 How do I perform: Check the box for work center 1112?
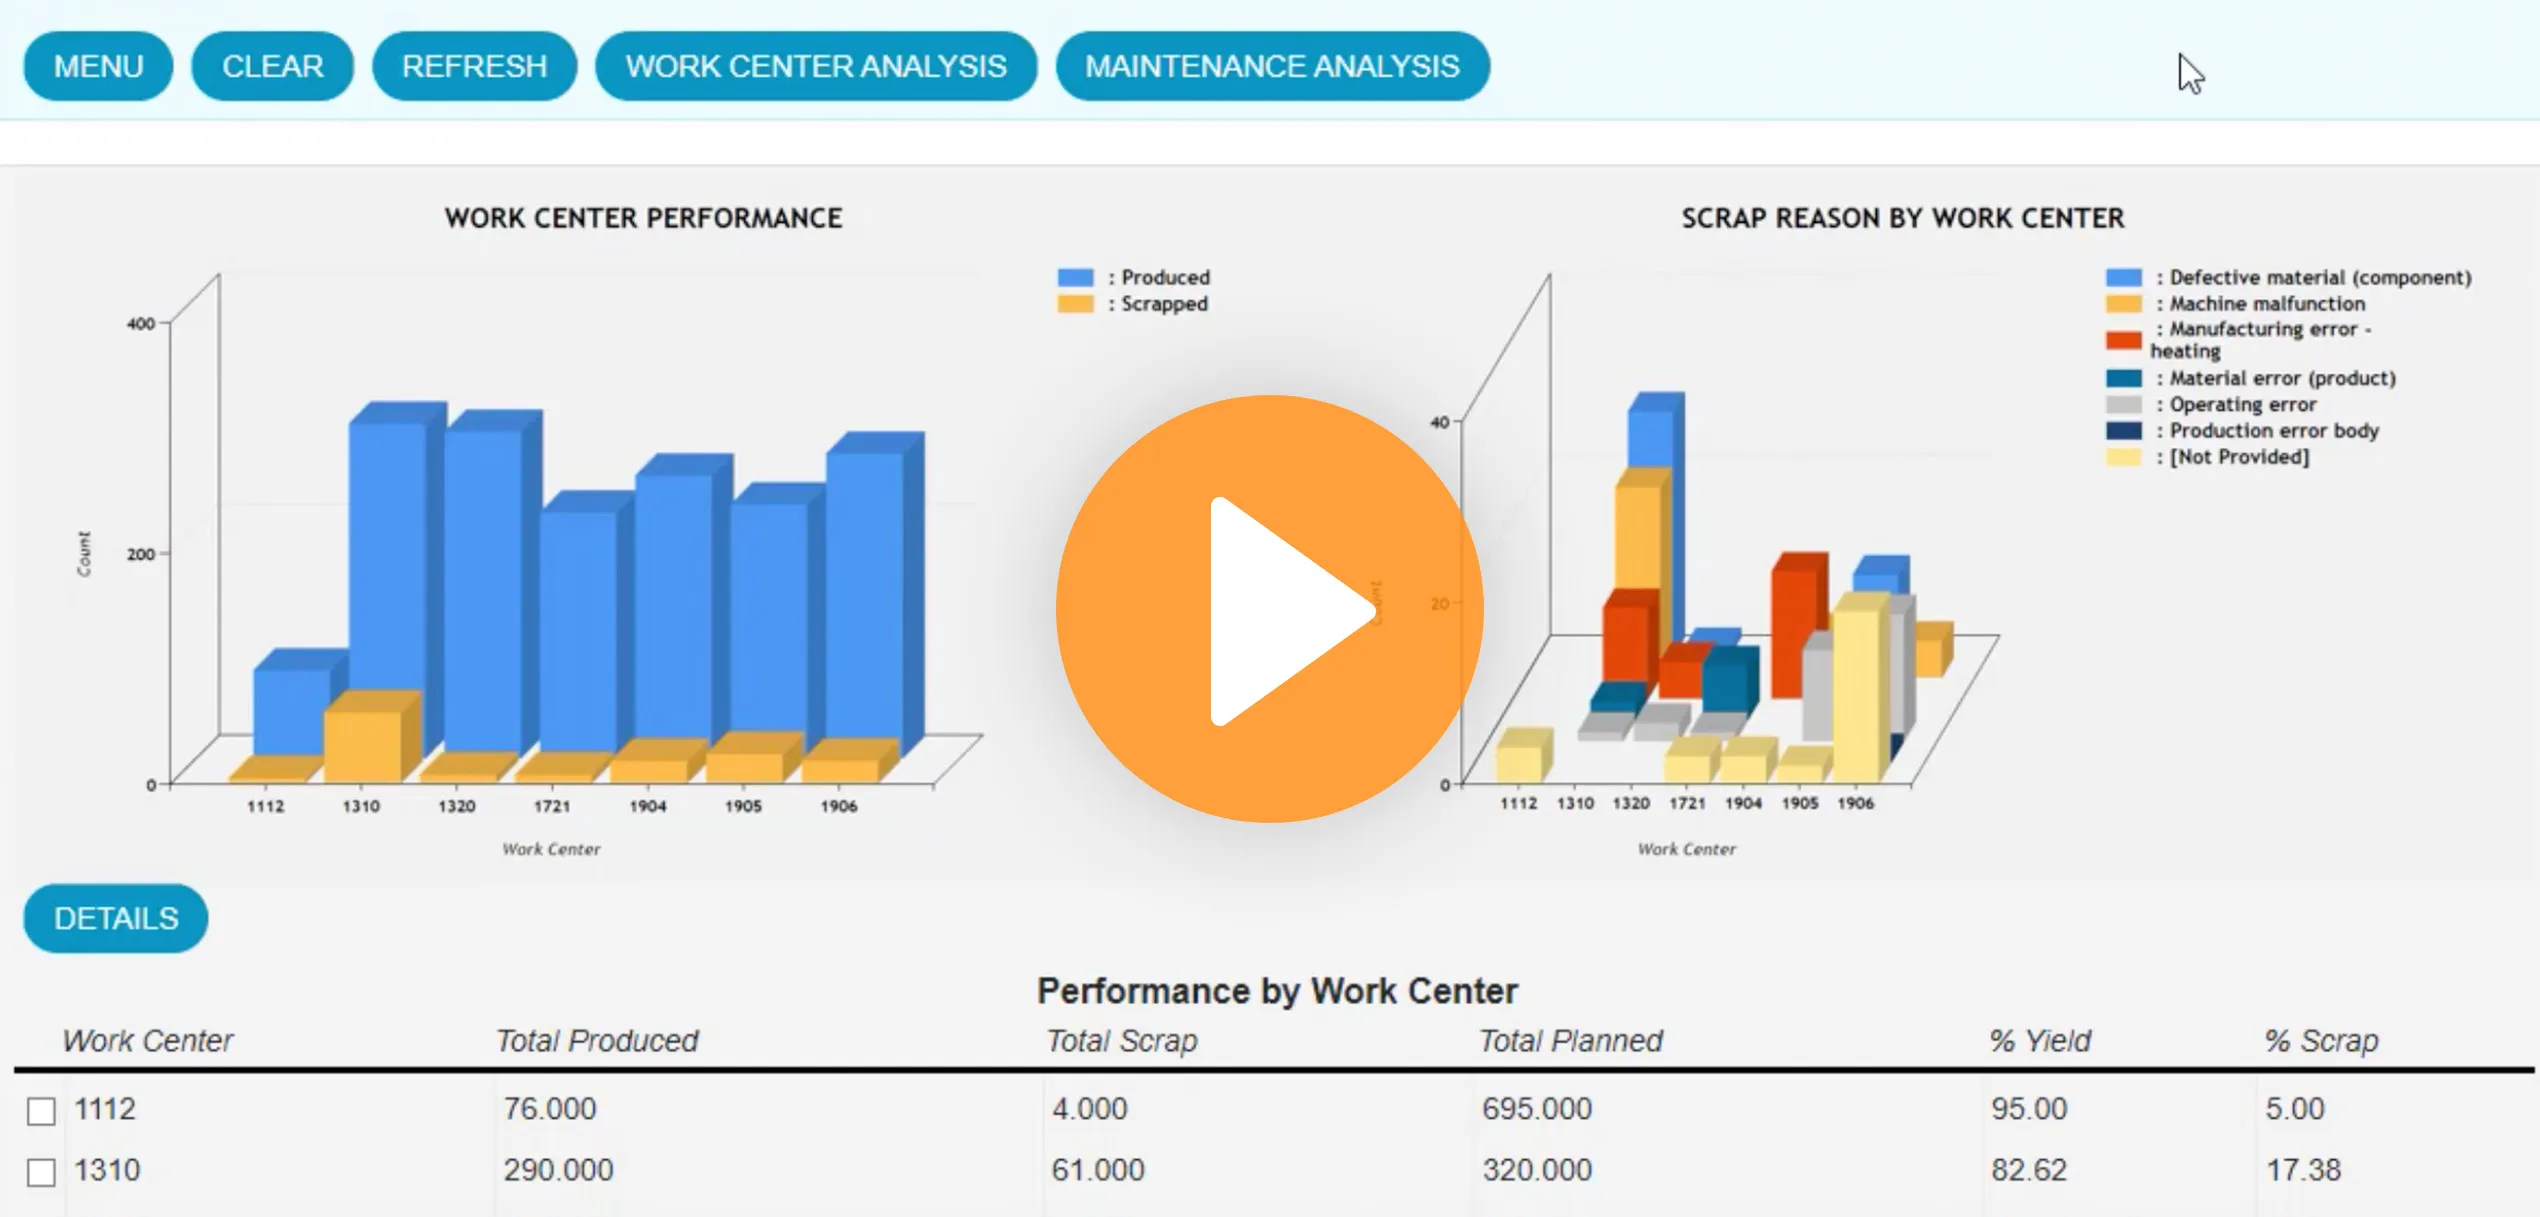click(41, 1110)
